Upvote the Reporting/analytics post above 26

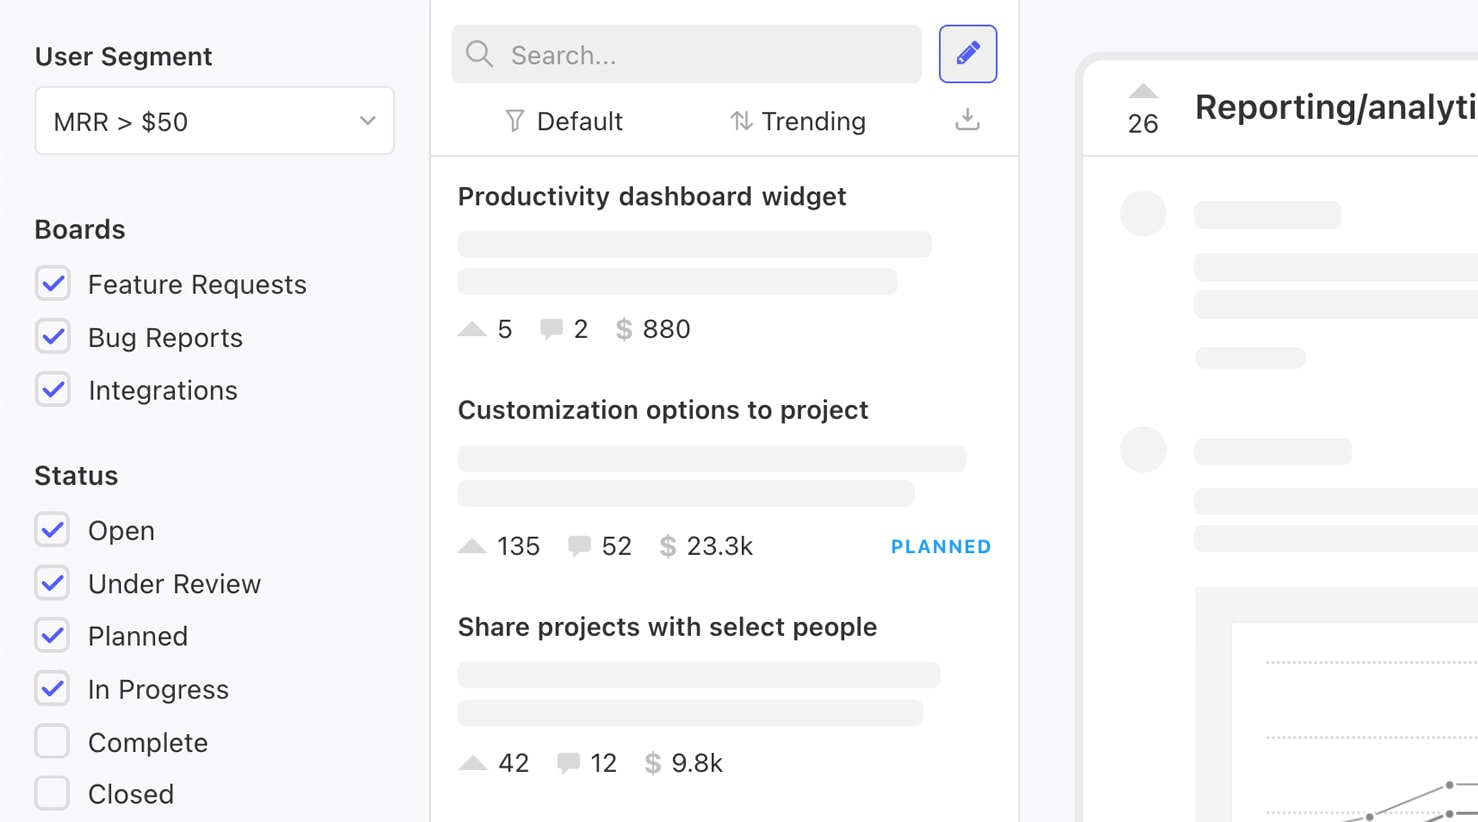(x=1143, y=91)
